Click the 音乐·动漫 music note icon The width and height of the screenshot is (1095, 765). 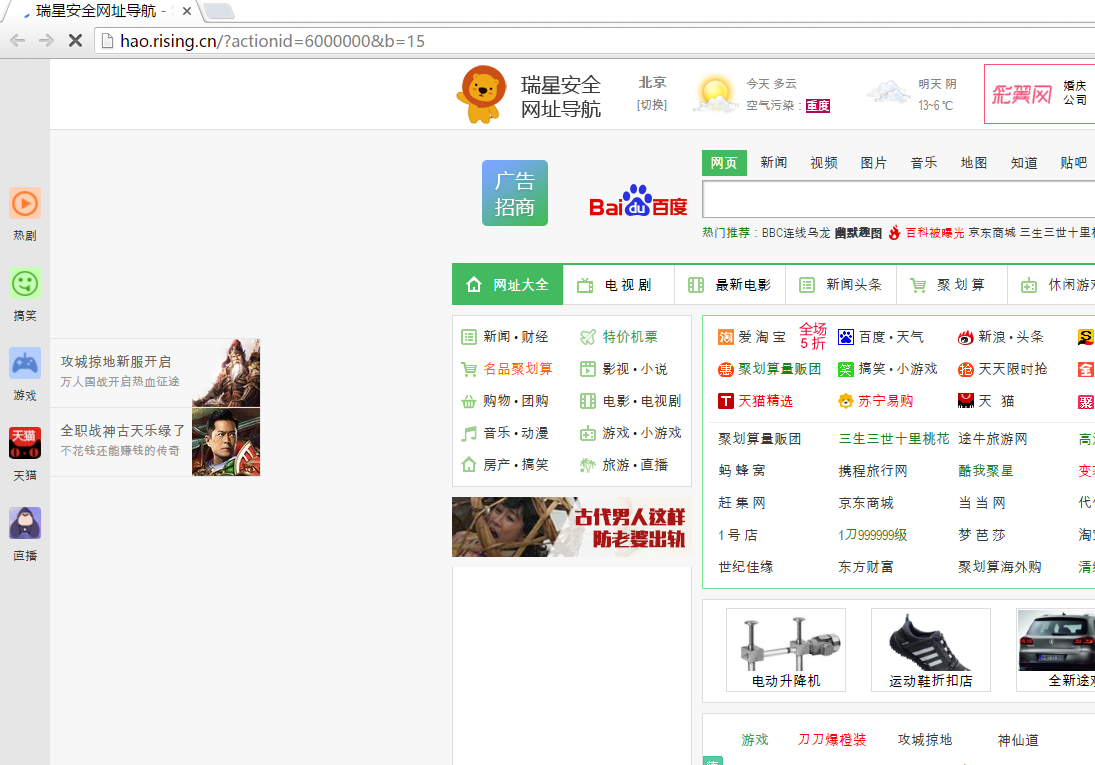pos(469,434)
